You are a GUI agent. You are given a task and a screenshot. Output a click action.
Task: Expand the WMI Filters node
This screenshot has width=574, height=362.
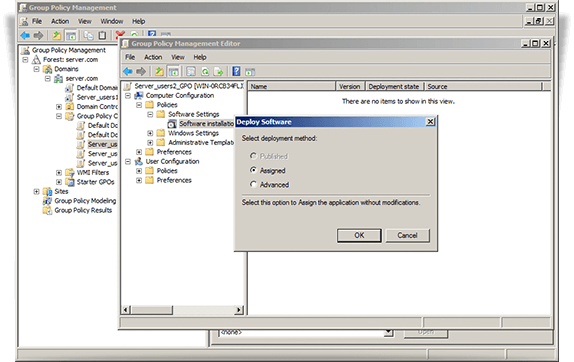point(59,172)
